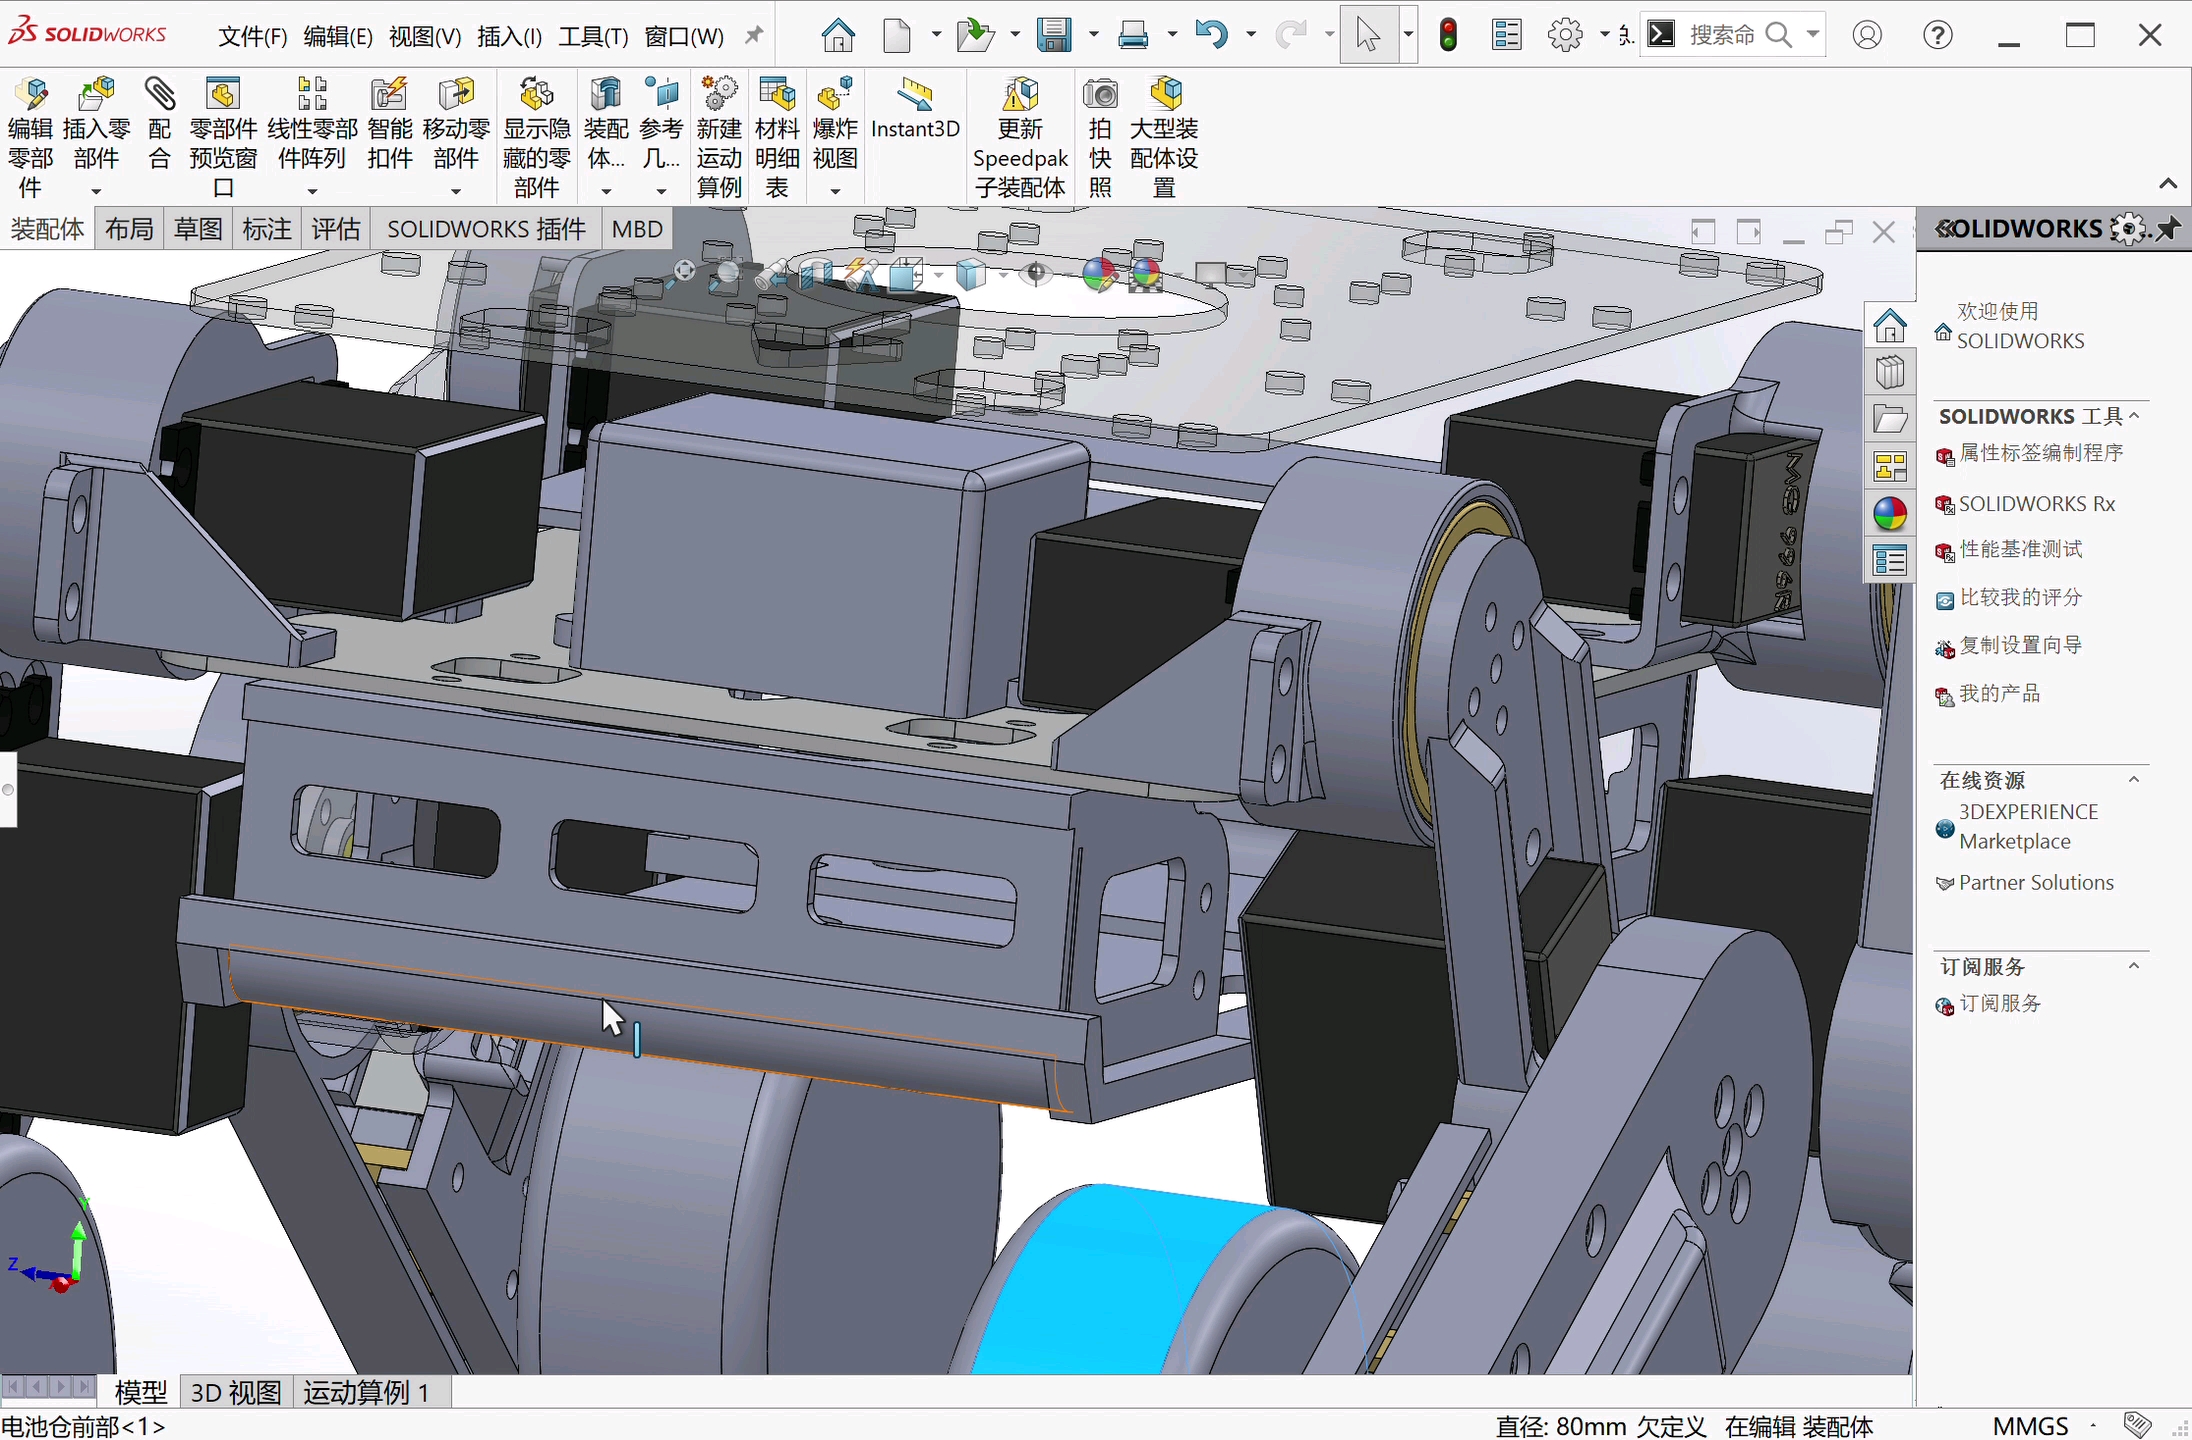
Task: Click 移动零部件 (Move Component) tool
Action: (456, 124)
